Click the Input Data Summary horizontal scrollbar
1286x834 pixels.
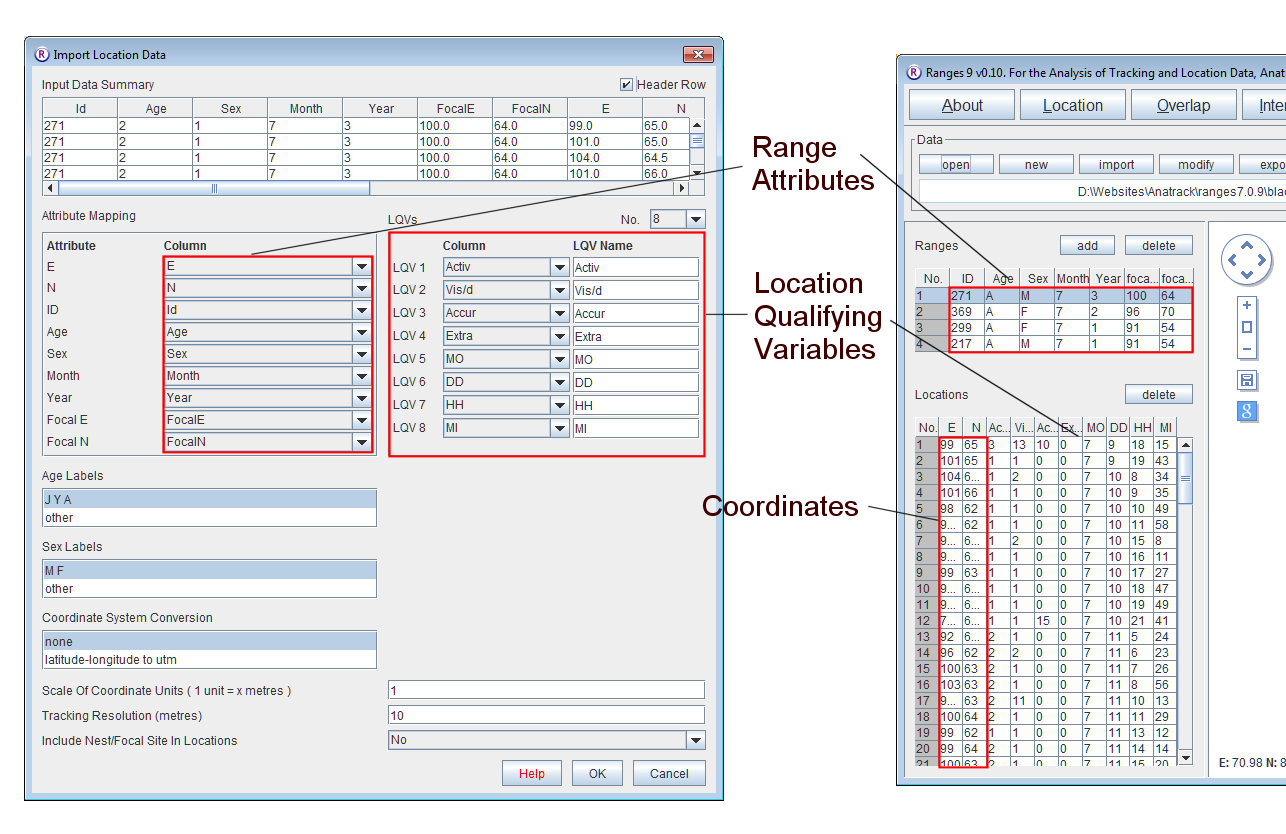click(x=214, y=188)
